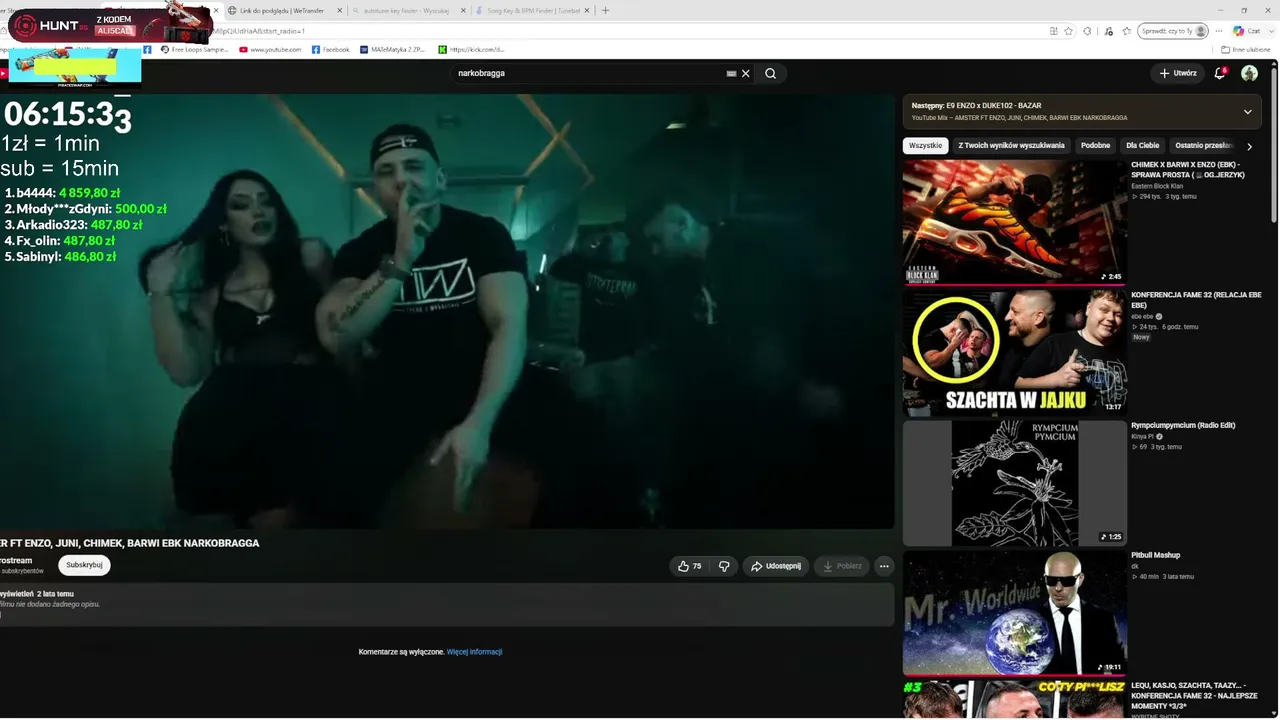Open the YouTube account avatar menu
This screenshot has height=720, width=1280.
pyautogui.click(x=1249, y=73)
